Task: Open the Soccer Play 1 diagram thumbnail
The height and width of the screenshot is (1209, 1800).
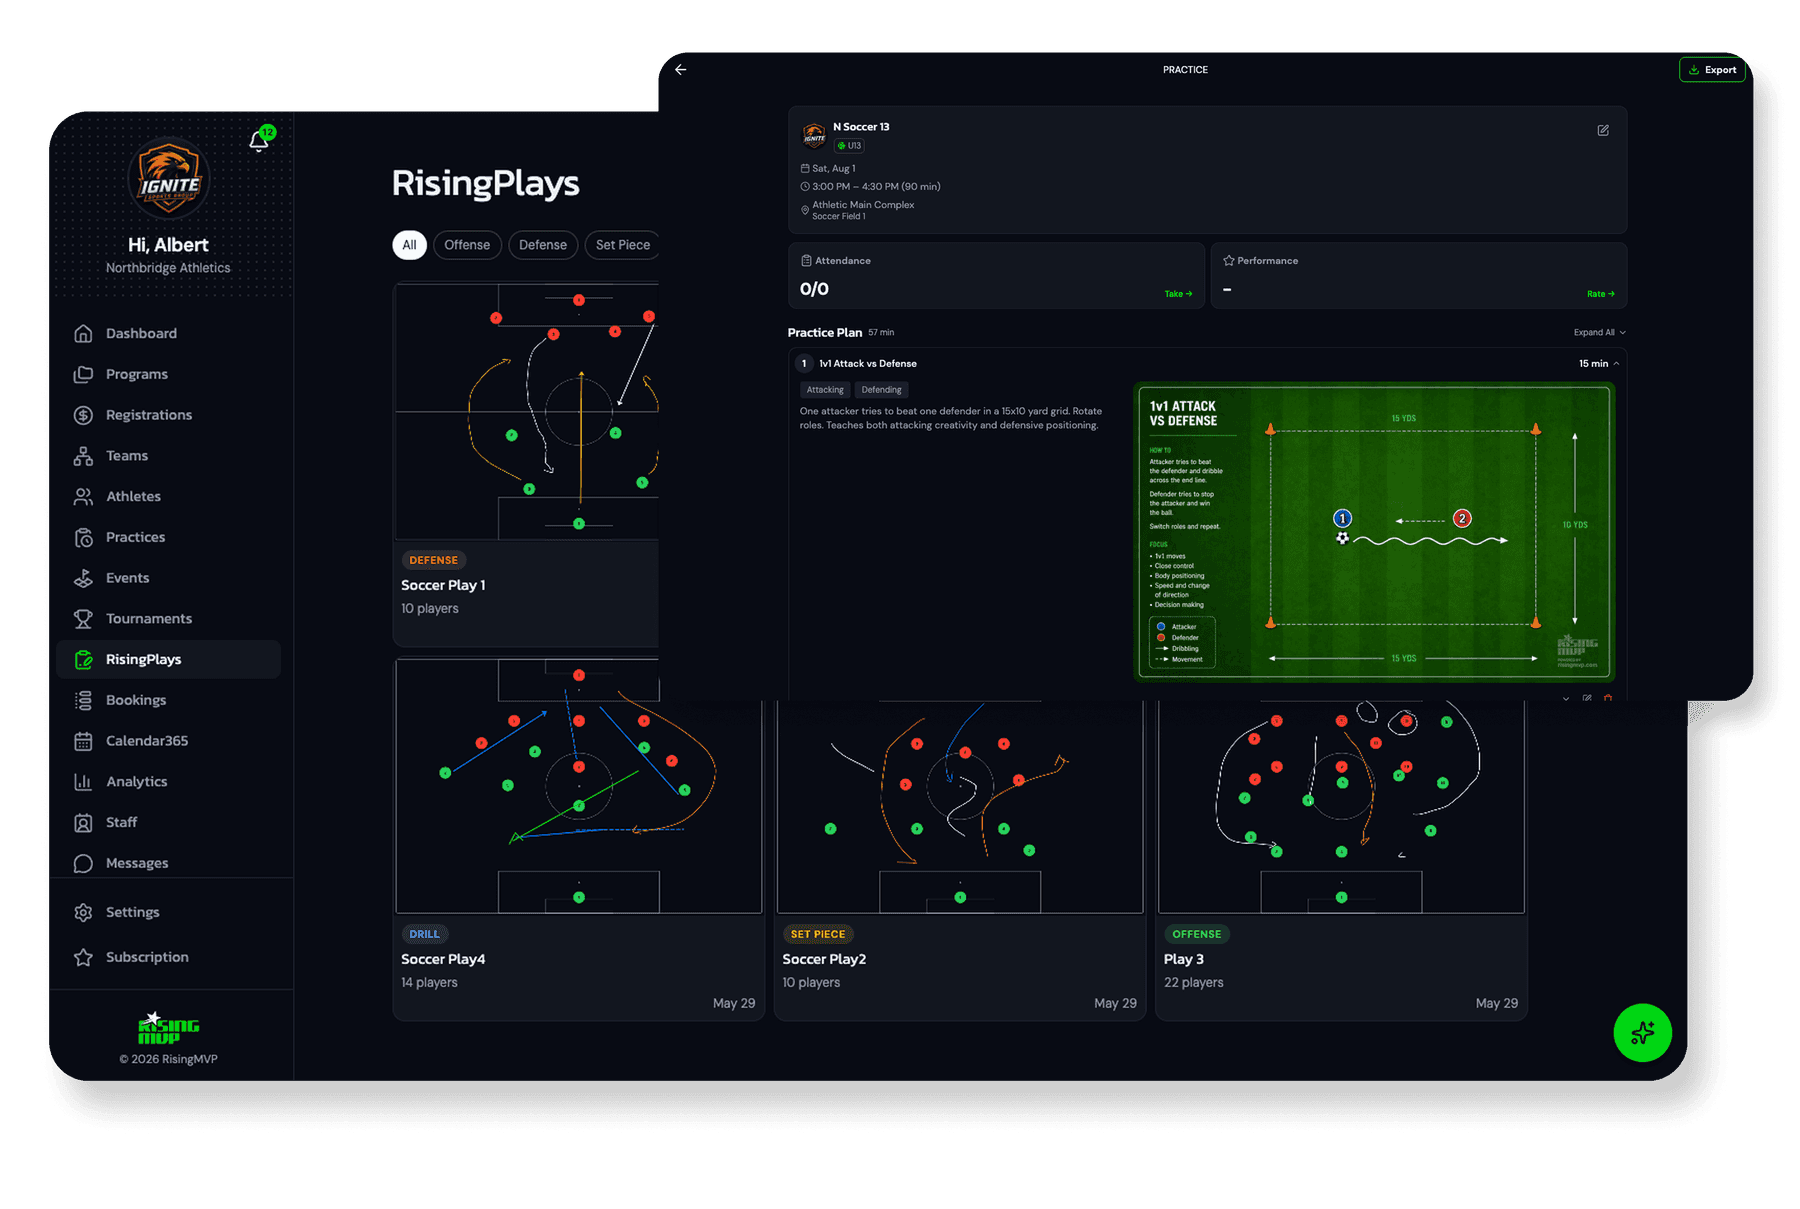Action: pos(527,412)
